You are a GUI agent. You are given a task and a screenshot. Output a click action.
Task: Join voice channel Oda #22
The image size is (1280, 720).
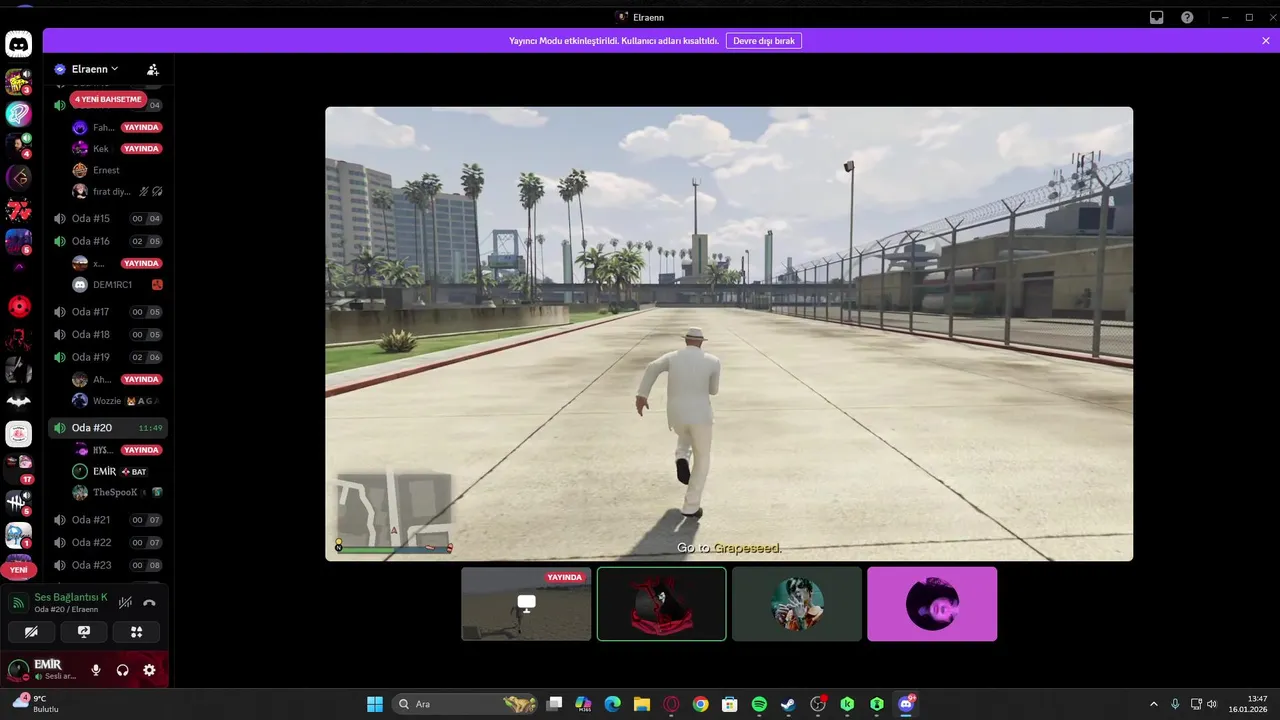(108, 542)
